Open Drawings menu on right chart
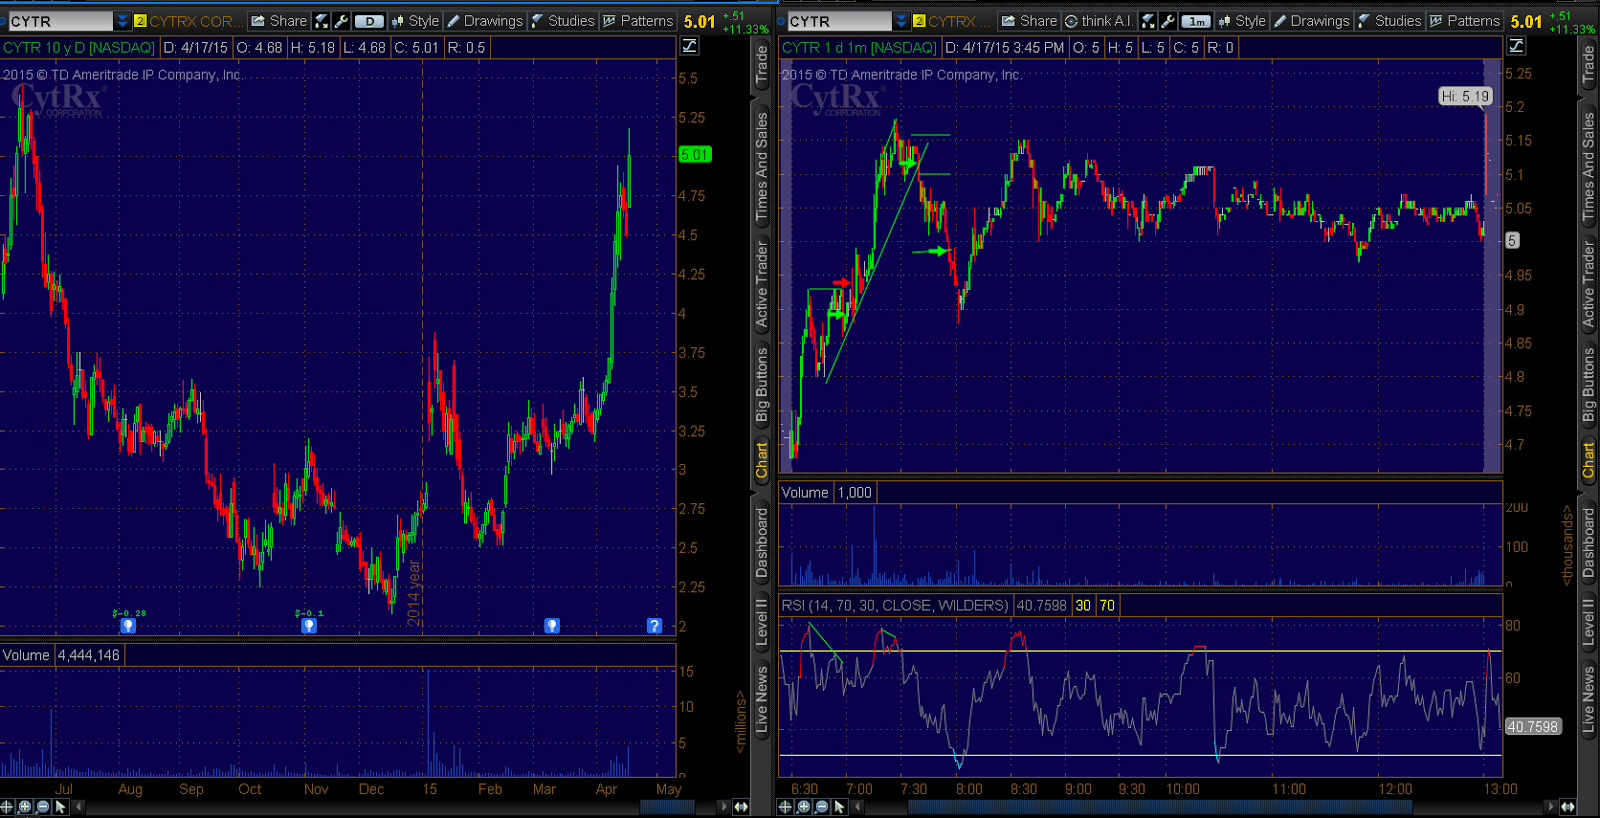This screenshot has width=1600, height=818. [x=1312, y=21]
